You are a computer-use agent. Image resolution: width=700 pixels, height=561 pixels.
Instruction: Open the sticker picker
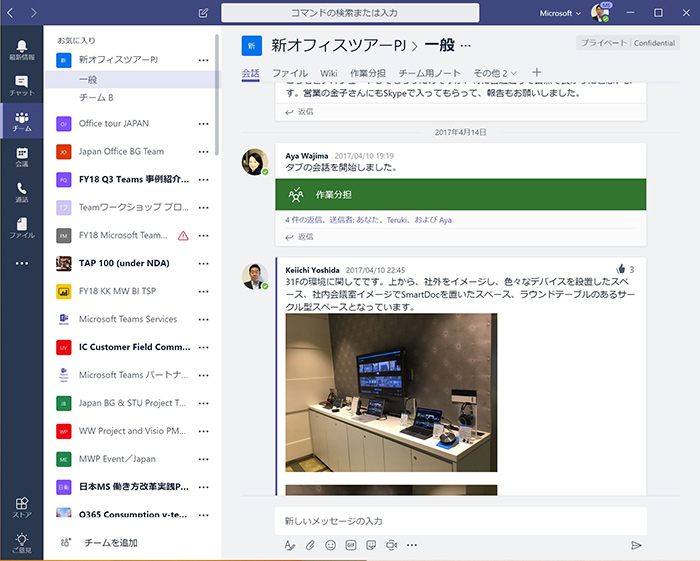click(x=371, y=545)
